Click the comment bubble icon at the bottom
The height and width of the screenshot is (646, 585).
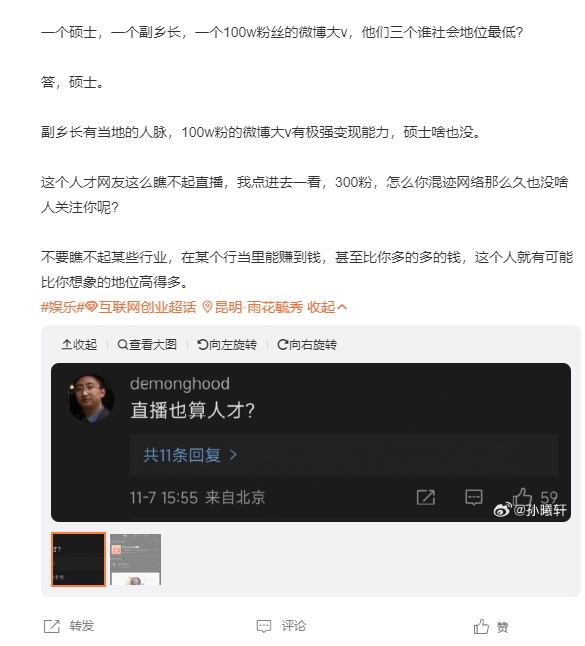[264, 626]
